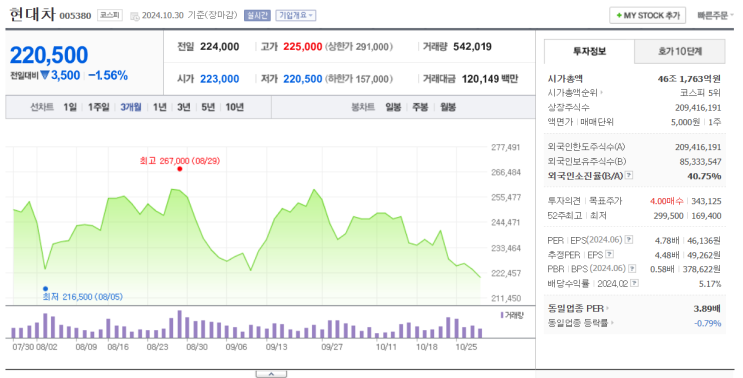
Task: Click the 거래대금 value 120,149 백만
Action: 490,79
